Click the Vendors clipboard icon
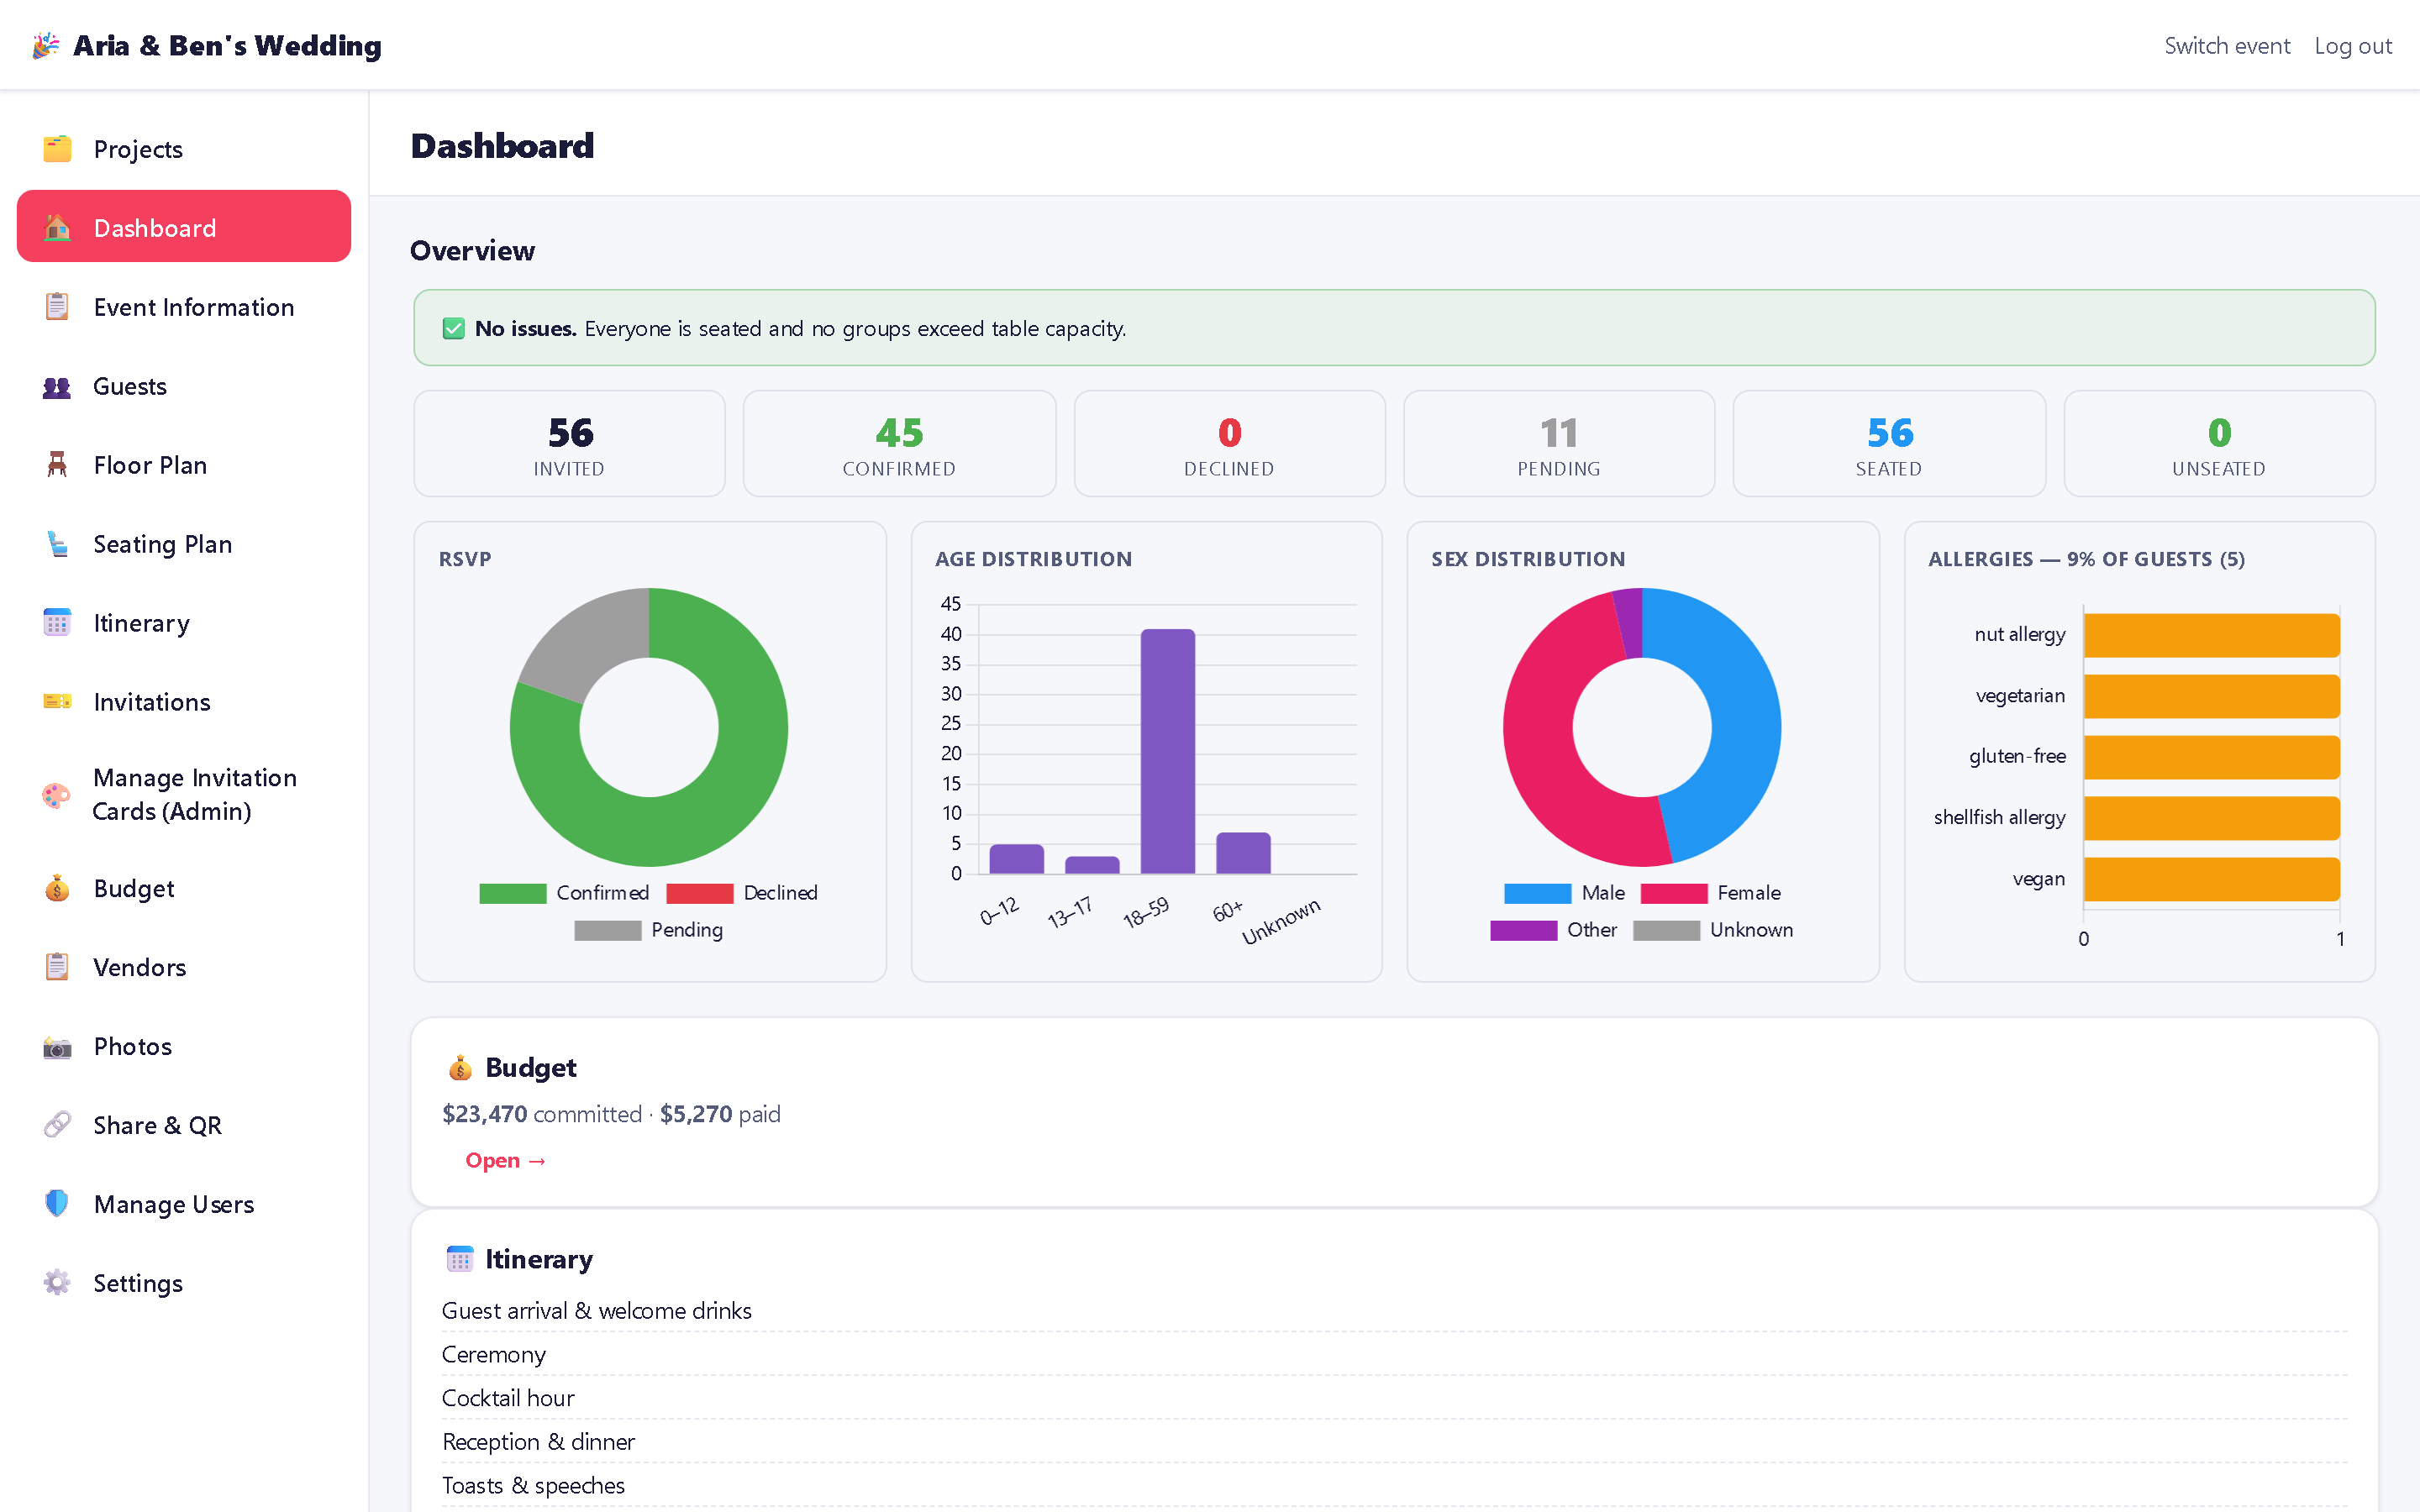Screen dimensions: 2420x1512 57,967
